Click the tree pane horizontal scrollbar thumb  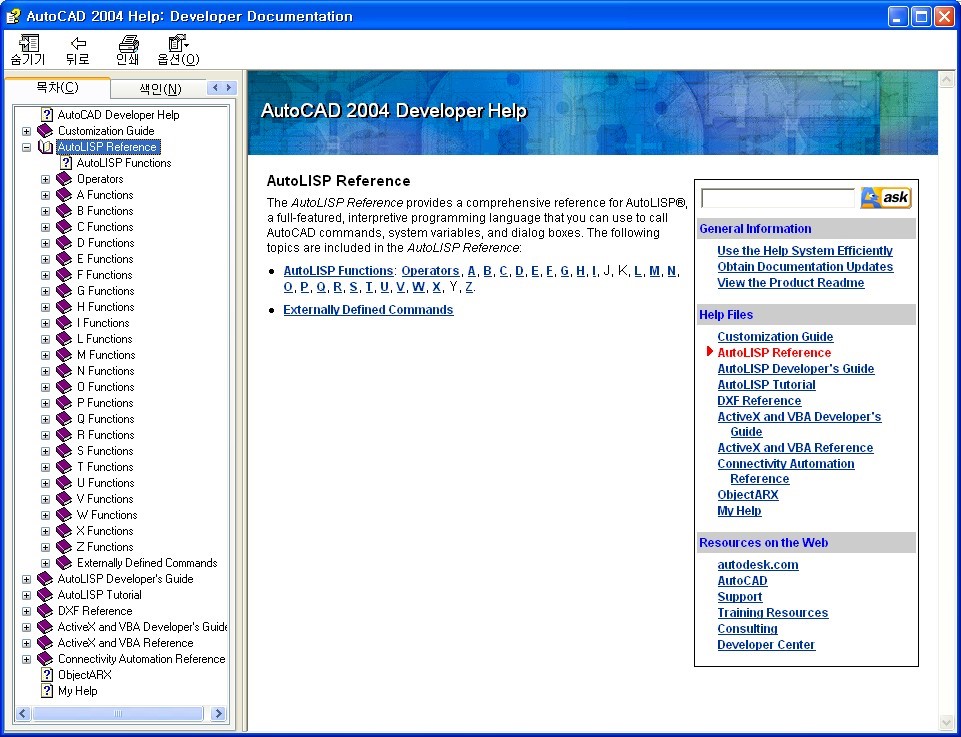point(118,714)
